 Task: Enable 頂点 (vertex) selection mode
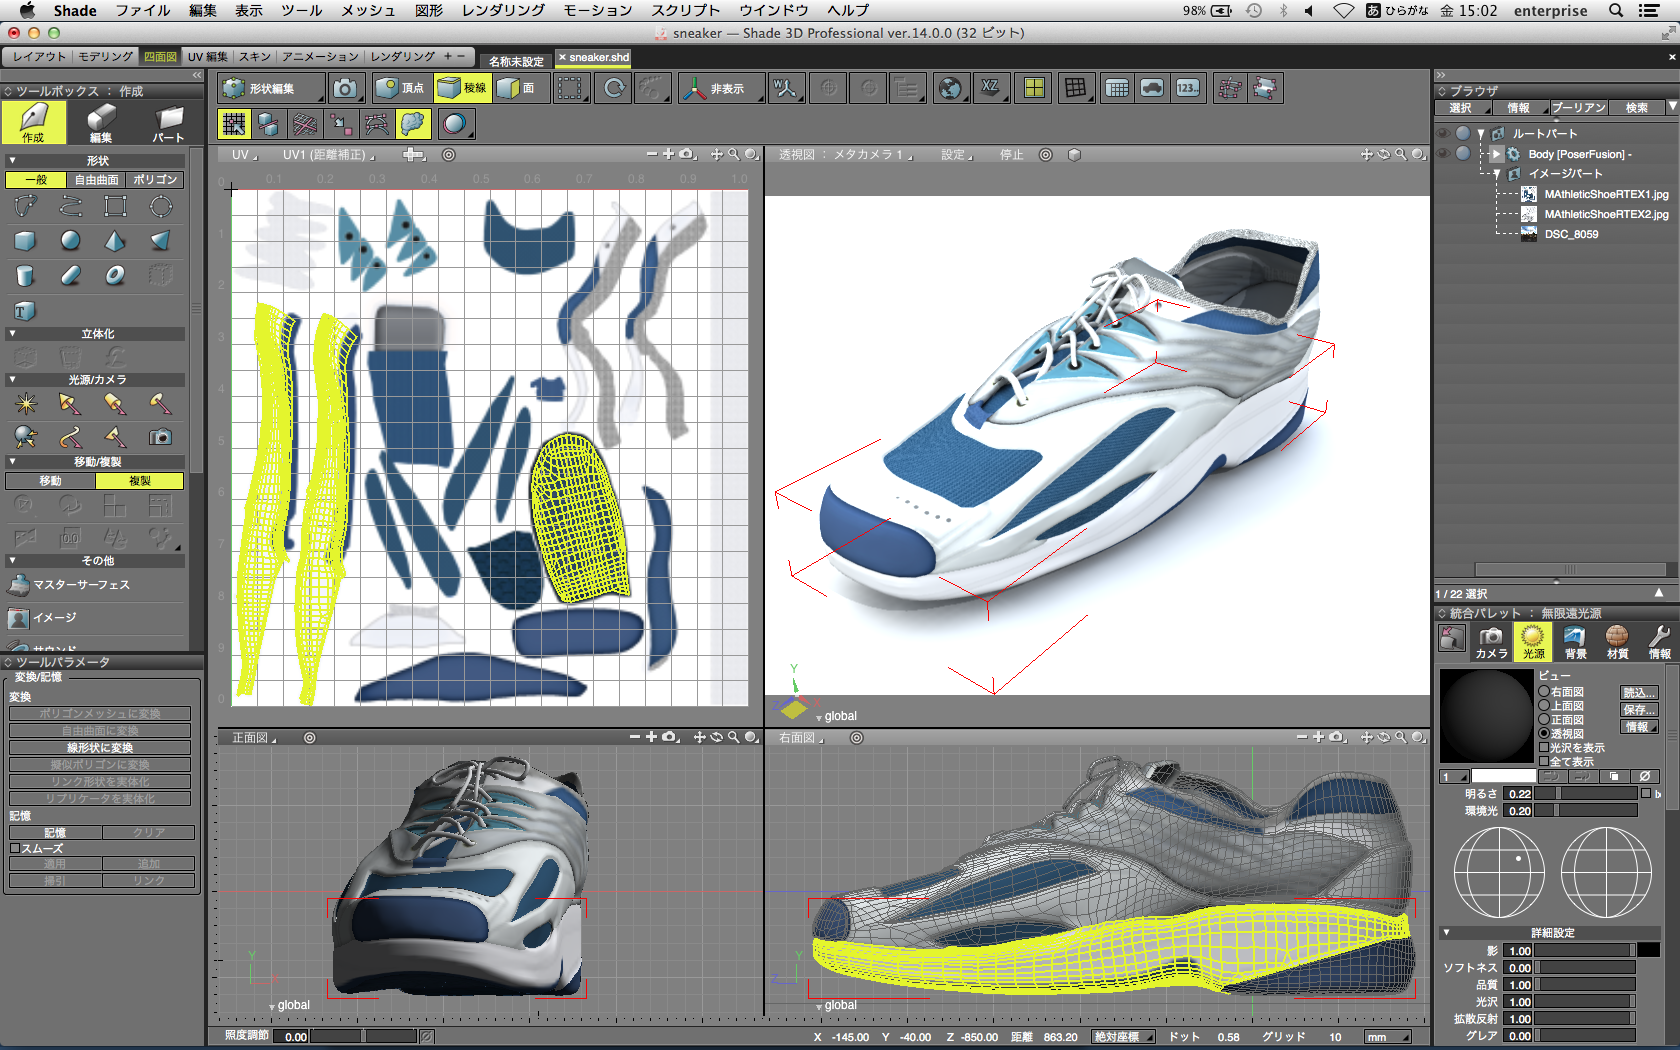click(401, 89)
